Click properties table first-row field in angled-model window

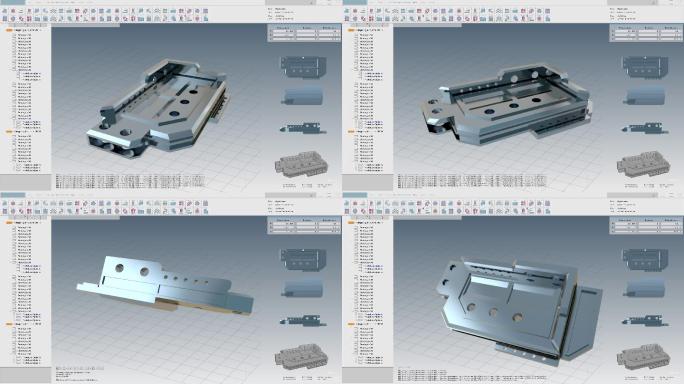point(304,31)
